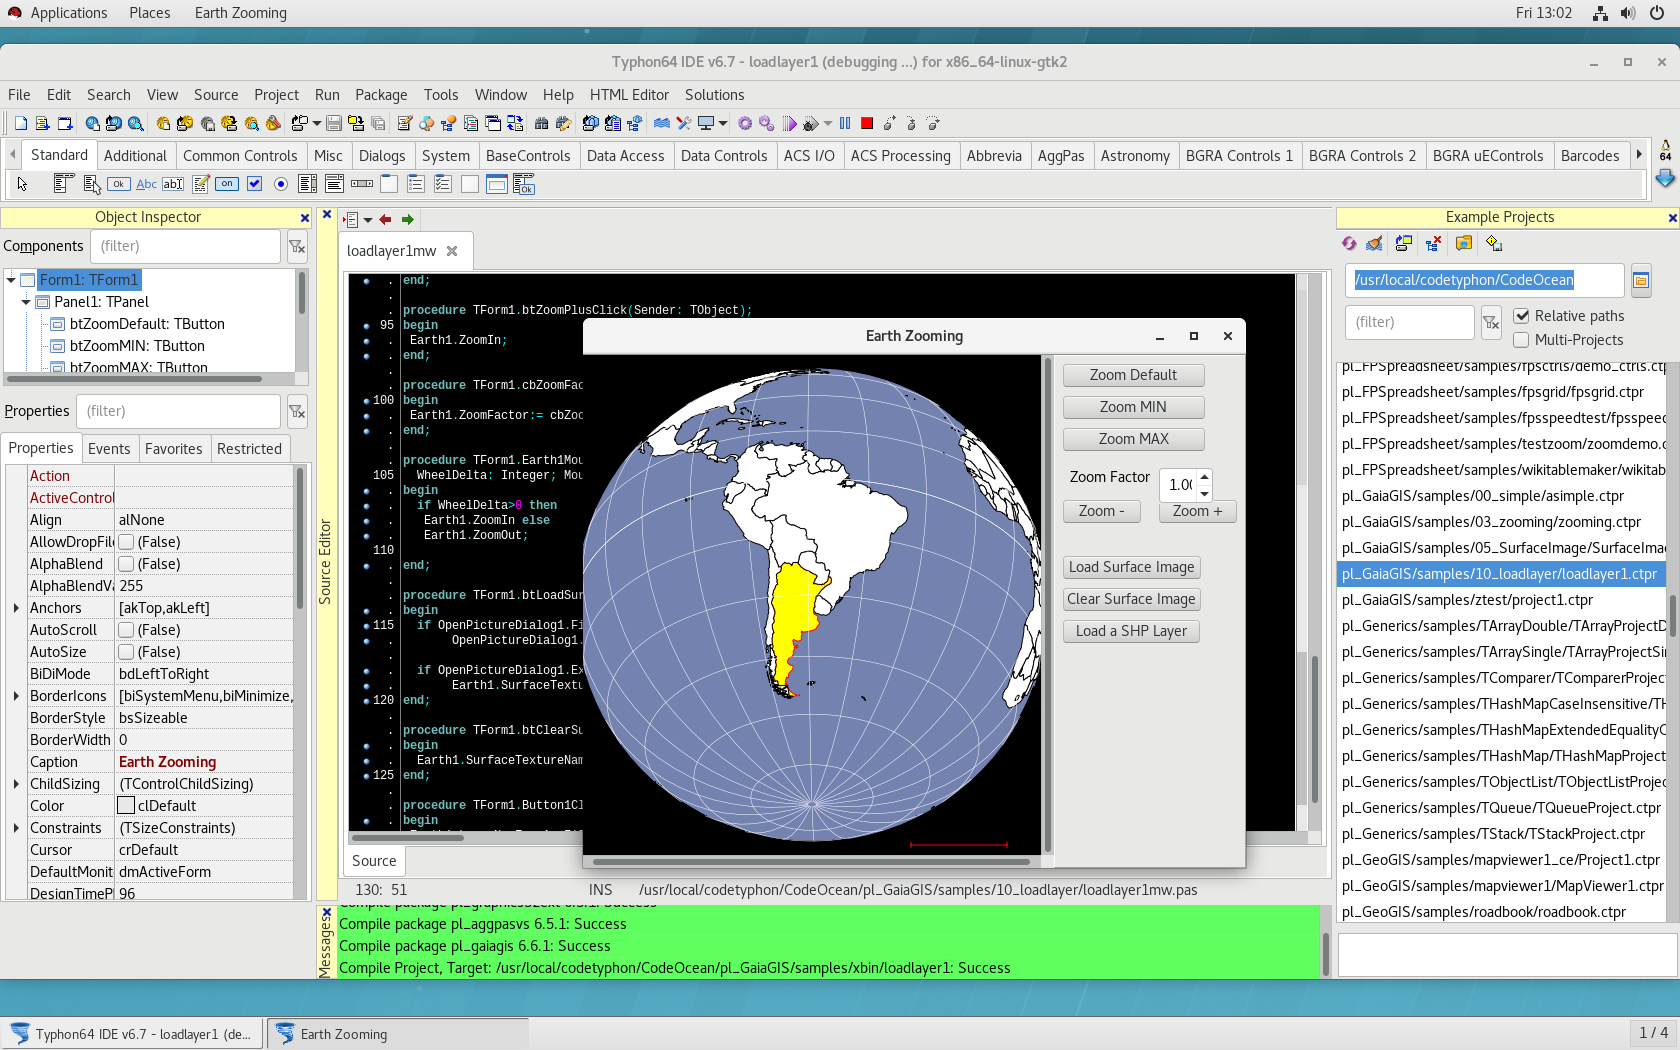This screenshot has height=1050, width=1680.
Task: Select the TToggleBox component from palette
Action: pos(227,184)
